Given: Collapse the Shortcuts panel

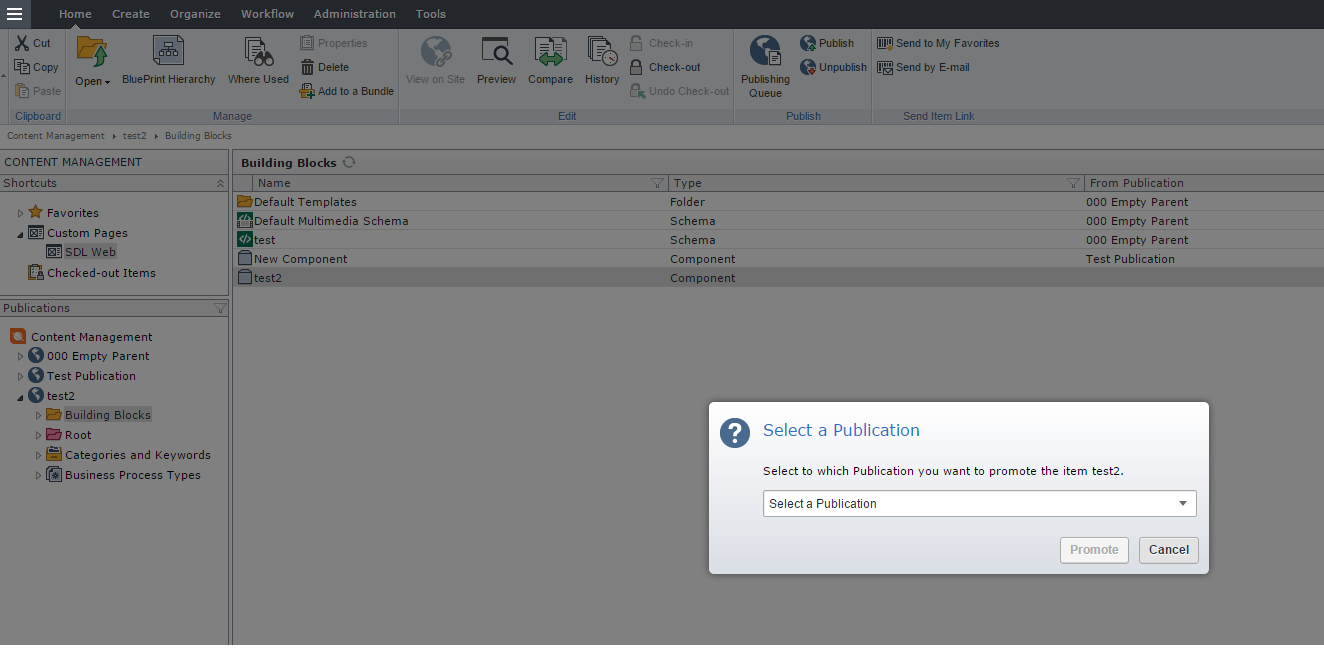Looking at the screenshot, I should pos(220,184).
